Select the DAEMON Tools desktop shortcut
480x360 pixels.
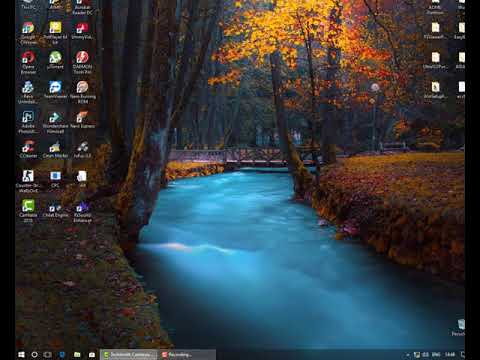click(x=82, y=62)
